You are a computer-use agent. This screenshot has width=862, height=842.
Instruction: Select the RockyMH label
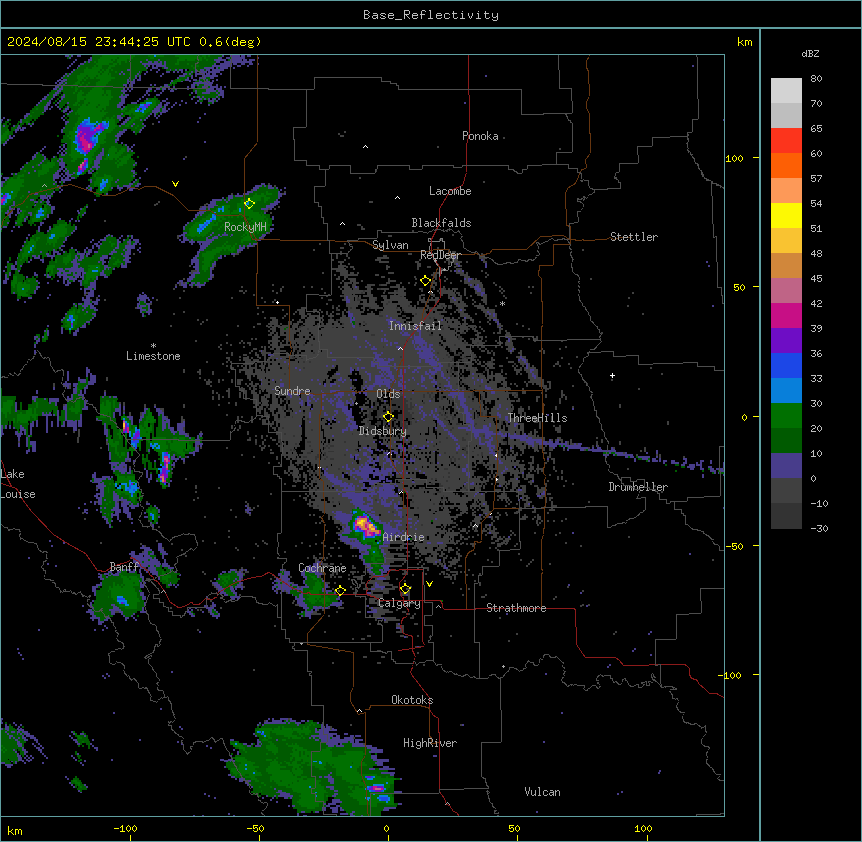[245, 227]
